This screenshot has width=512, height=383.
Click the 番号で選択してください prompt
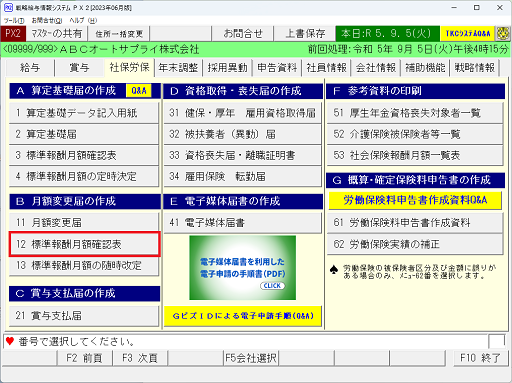[x=76, y=341]
